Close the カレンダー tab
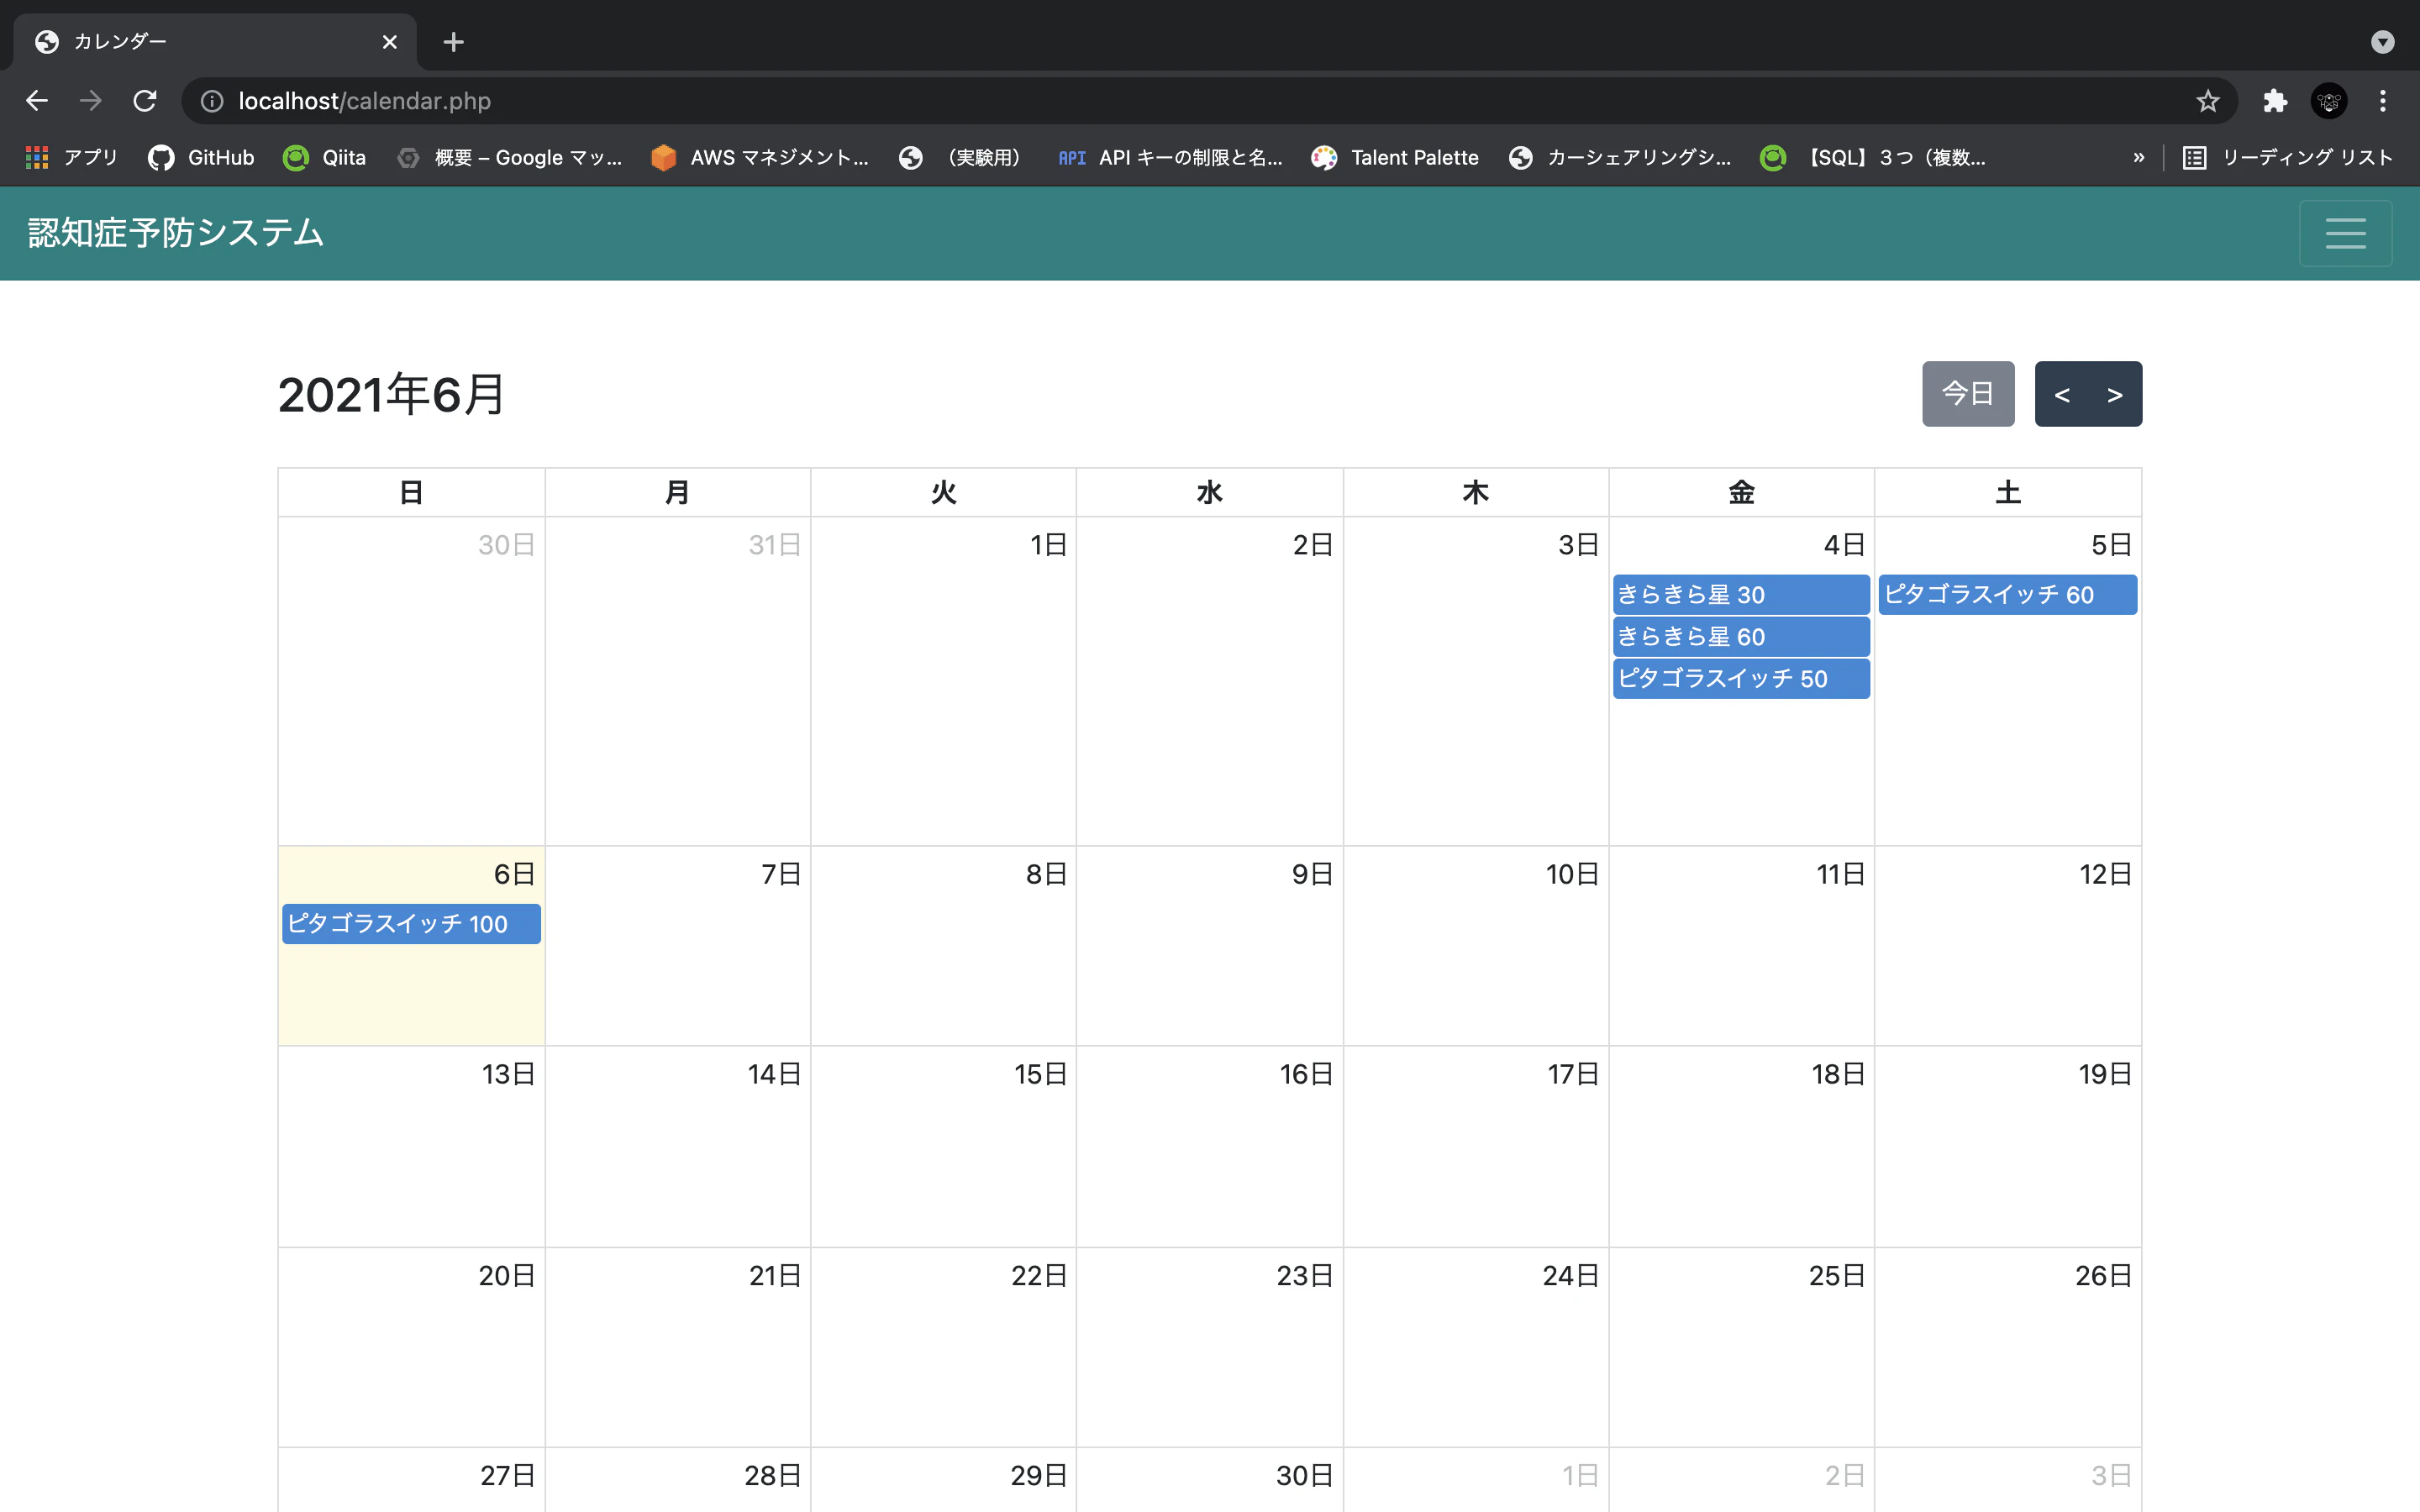Screen dimensions: 2420x1512 click(390, 42)
